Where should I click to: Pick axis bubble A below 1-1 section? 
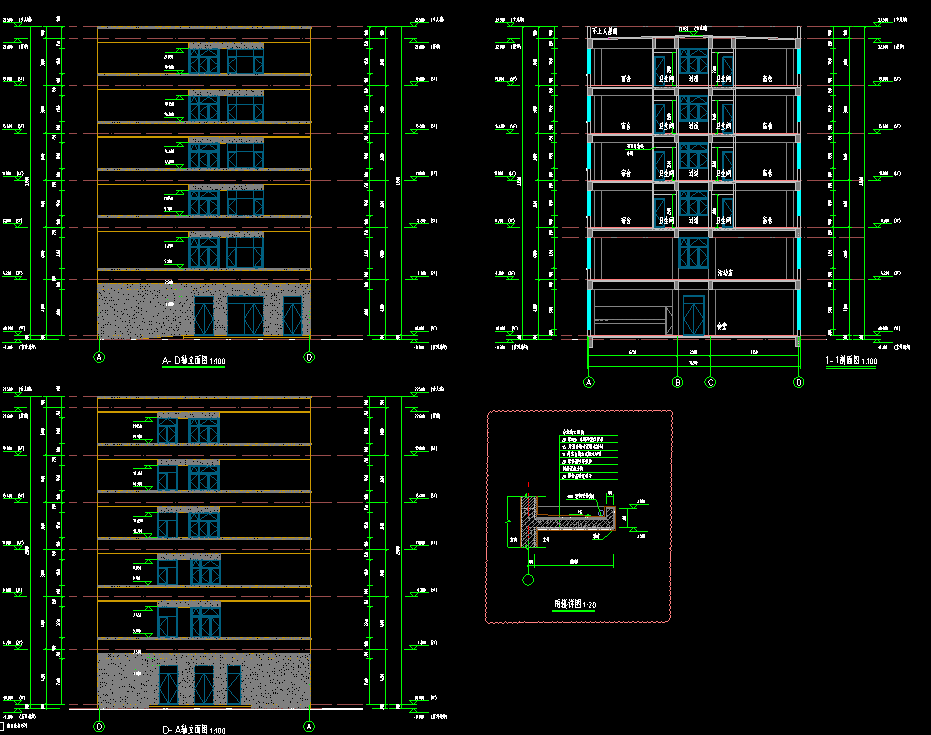click(589, 382)
